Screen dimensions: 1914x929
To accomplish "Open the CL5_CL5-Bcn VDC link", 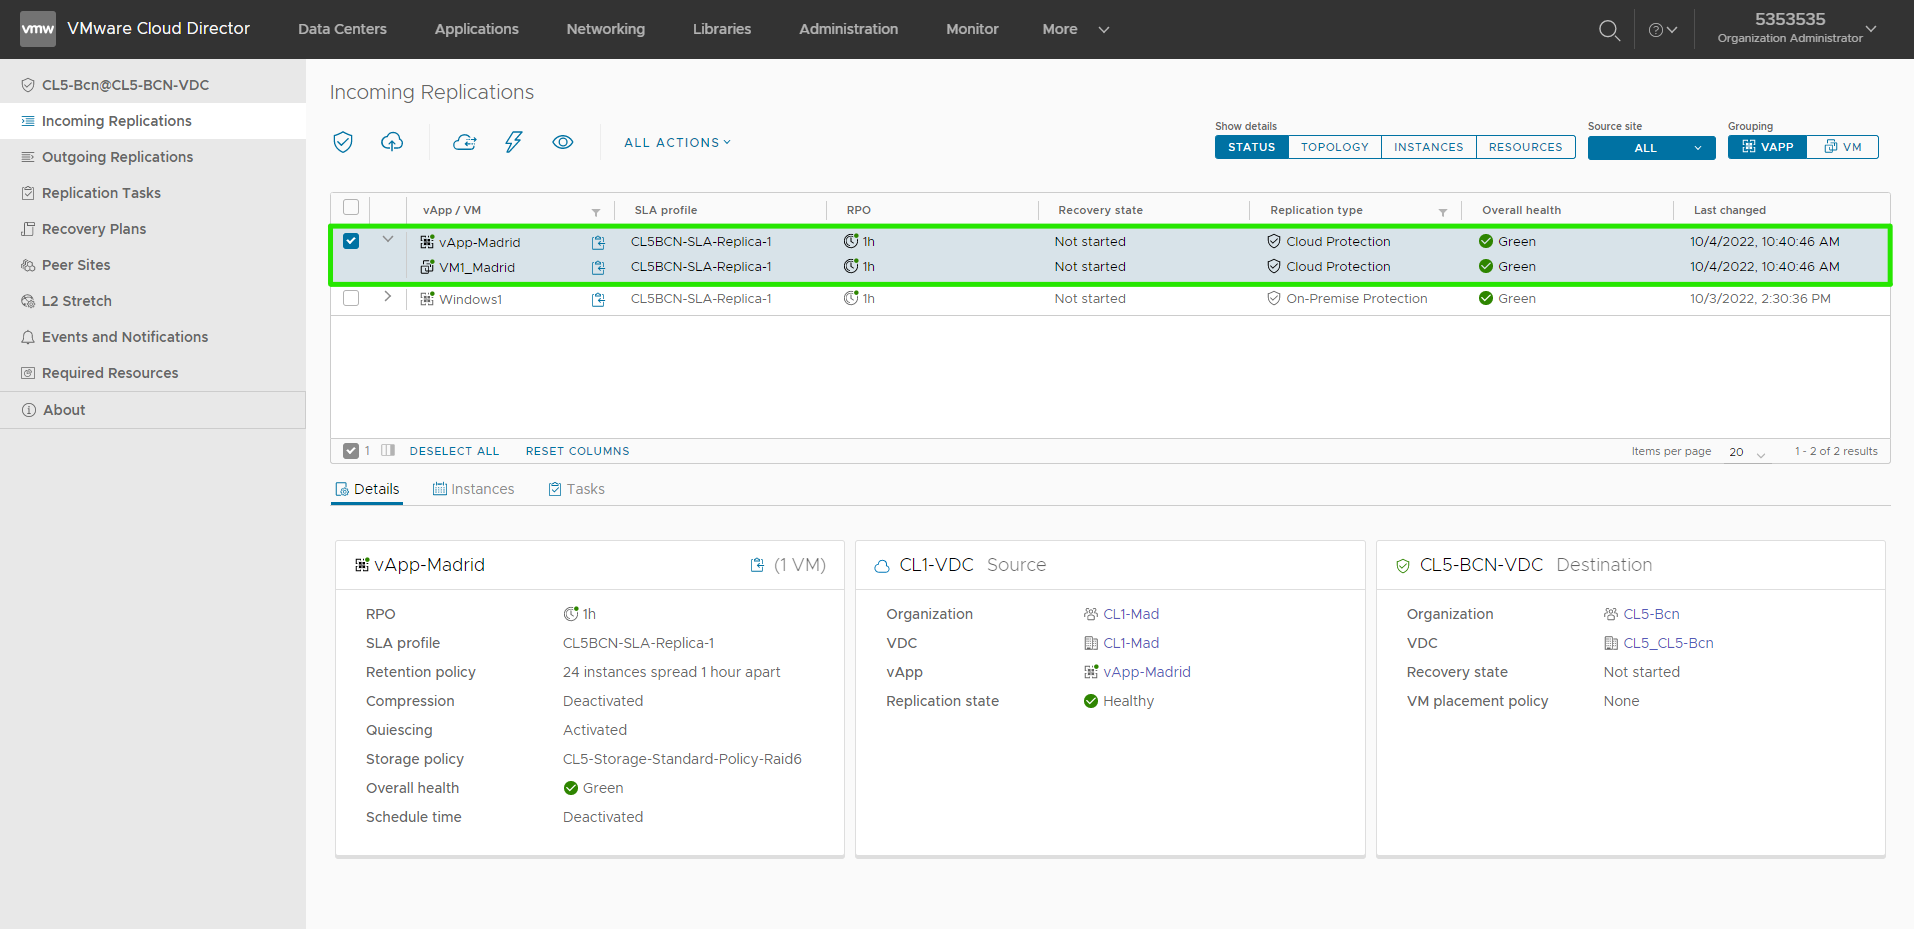I will (x=1669, y=643).
